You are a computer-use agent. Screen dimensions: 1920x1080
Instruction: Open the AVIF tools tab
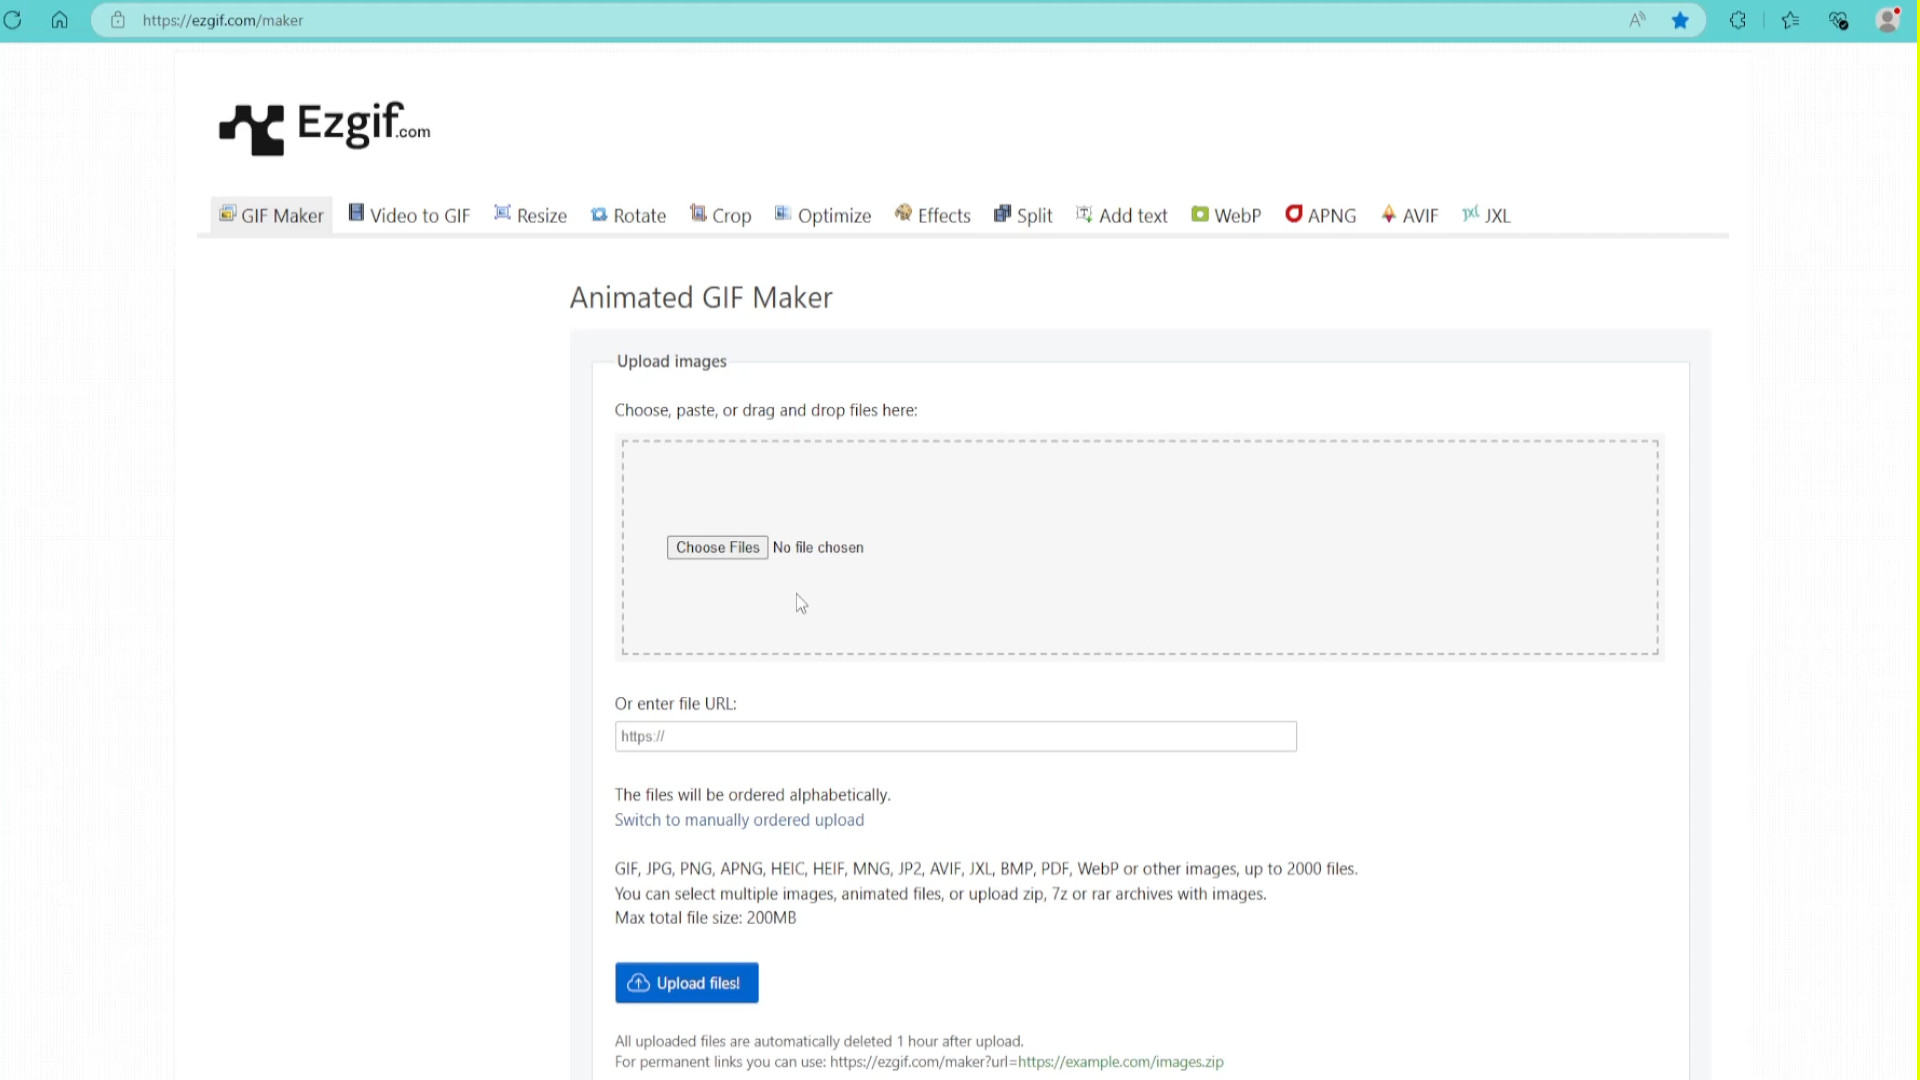[1409, 215]
